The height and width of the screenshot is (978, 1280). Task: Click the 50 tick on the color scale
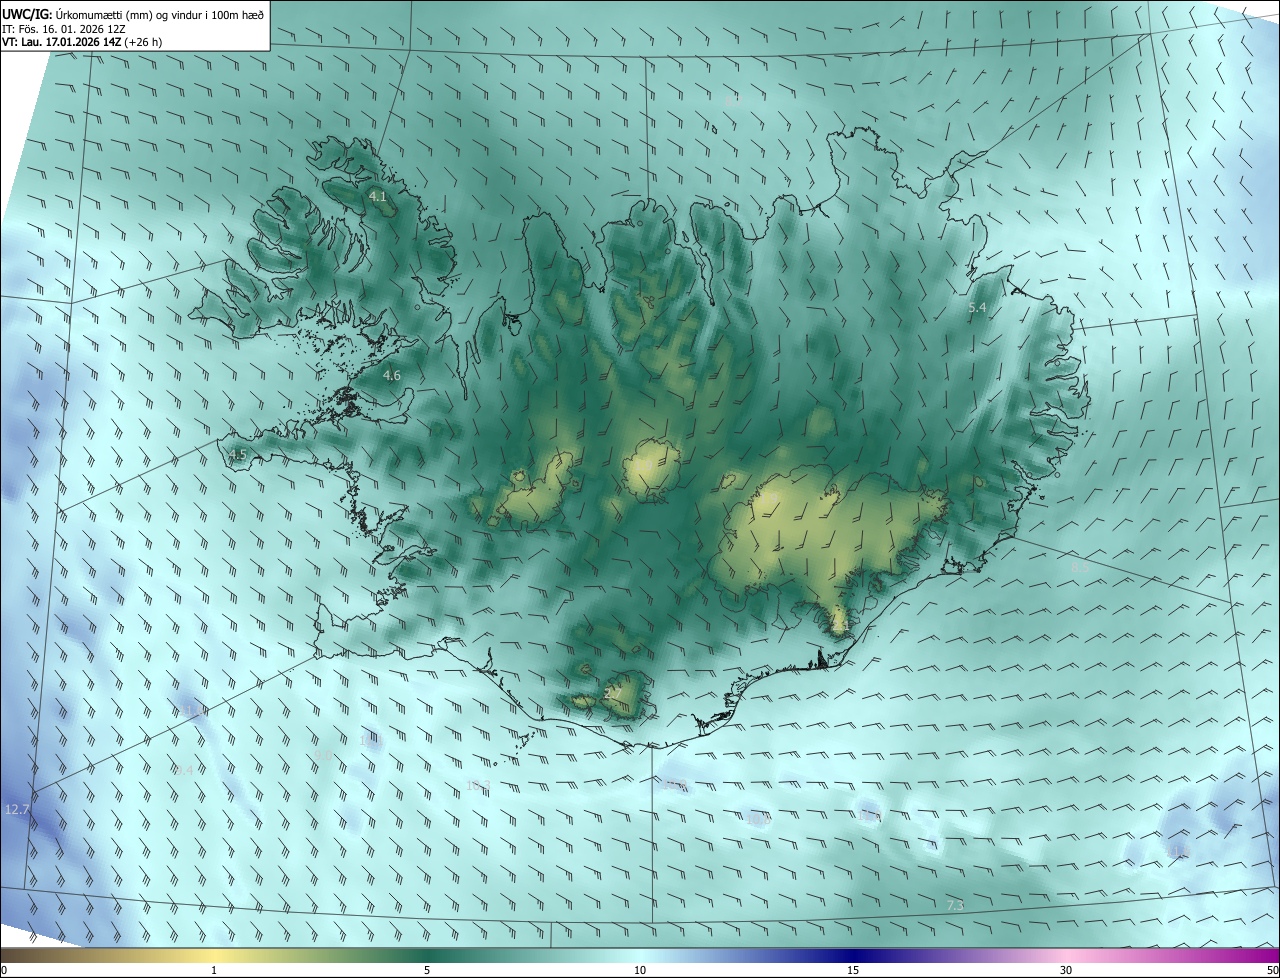[x=1272, y=970]
